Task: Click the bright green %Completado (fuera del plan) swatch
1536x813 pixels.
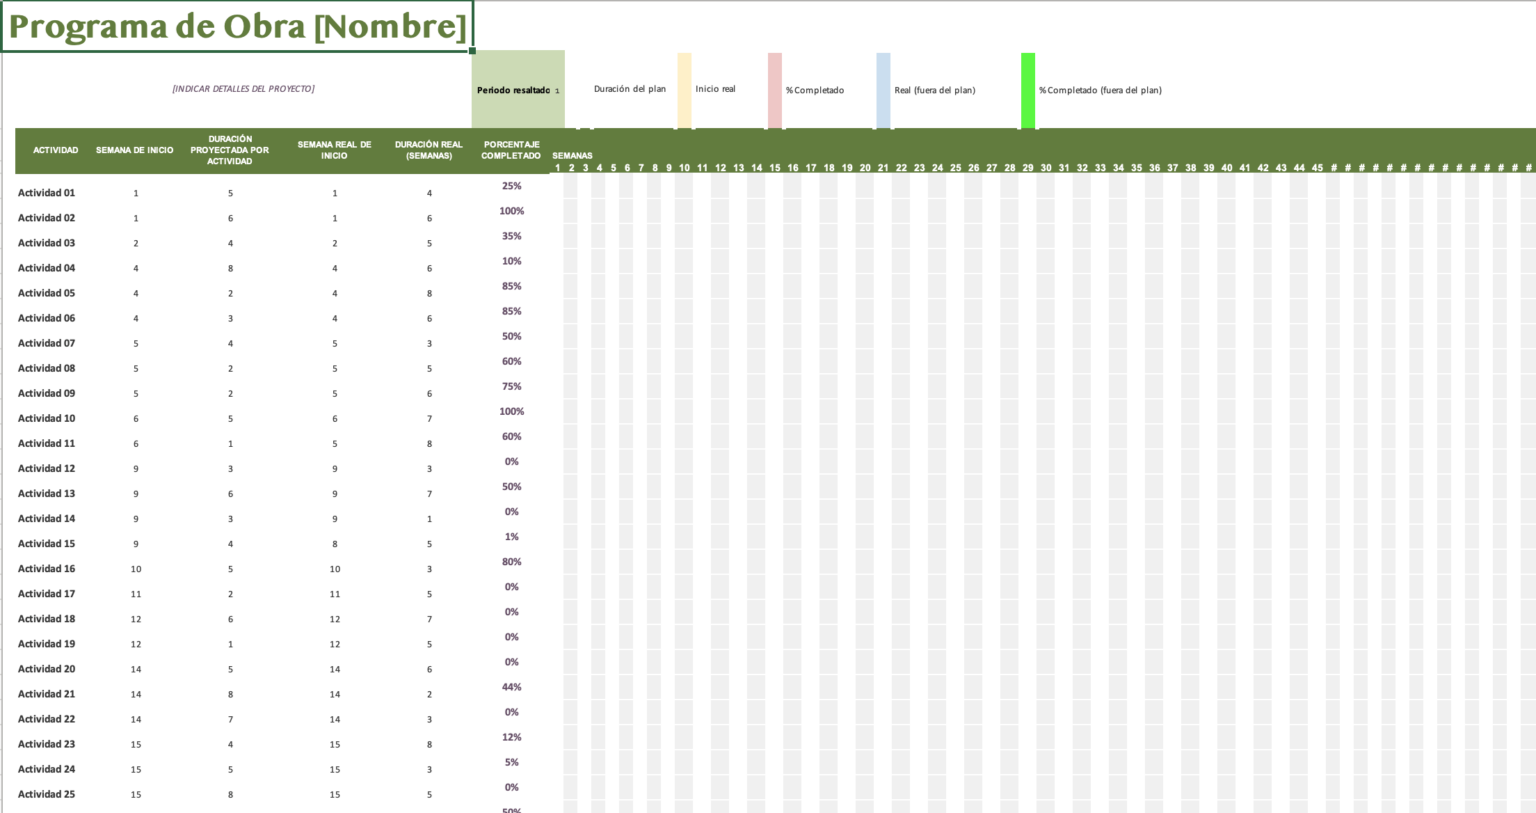Action: tap(1029, 89)
